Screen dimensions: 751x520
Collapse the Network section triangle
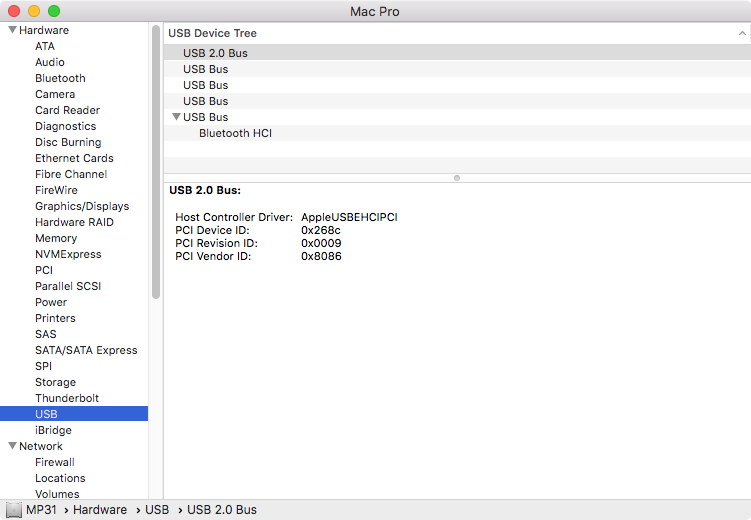[12, 446]
